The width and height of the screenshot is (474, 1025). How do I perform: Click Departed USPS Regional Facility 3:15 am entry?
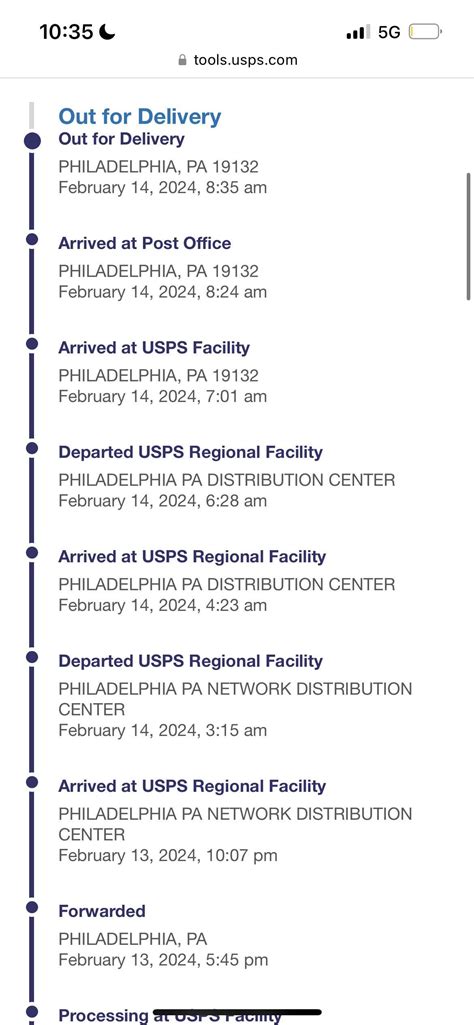point(235,696)
